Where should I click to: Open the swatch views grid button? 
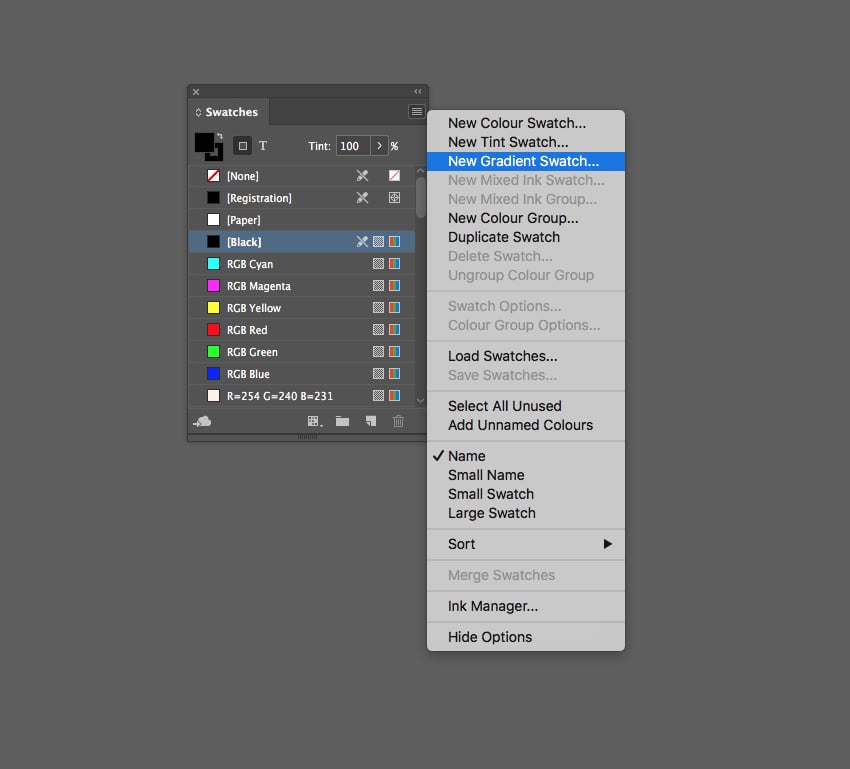click(314, 422)
